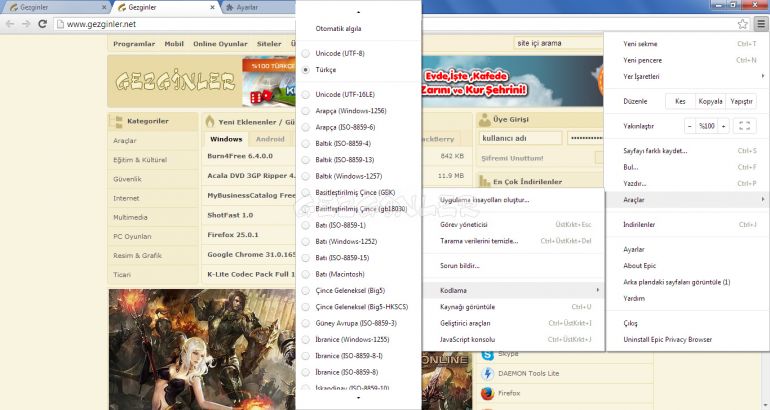Bookmark the page with star icon
The height and width of the screenshot is (410, 770).
click(742, 24)
